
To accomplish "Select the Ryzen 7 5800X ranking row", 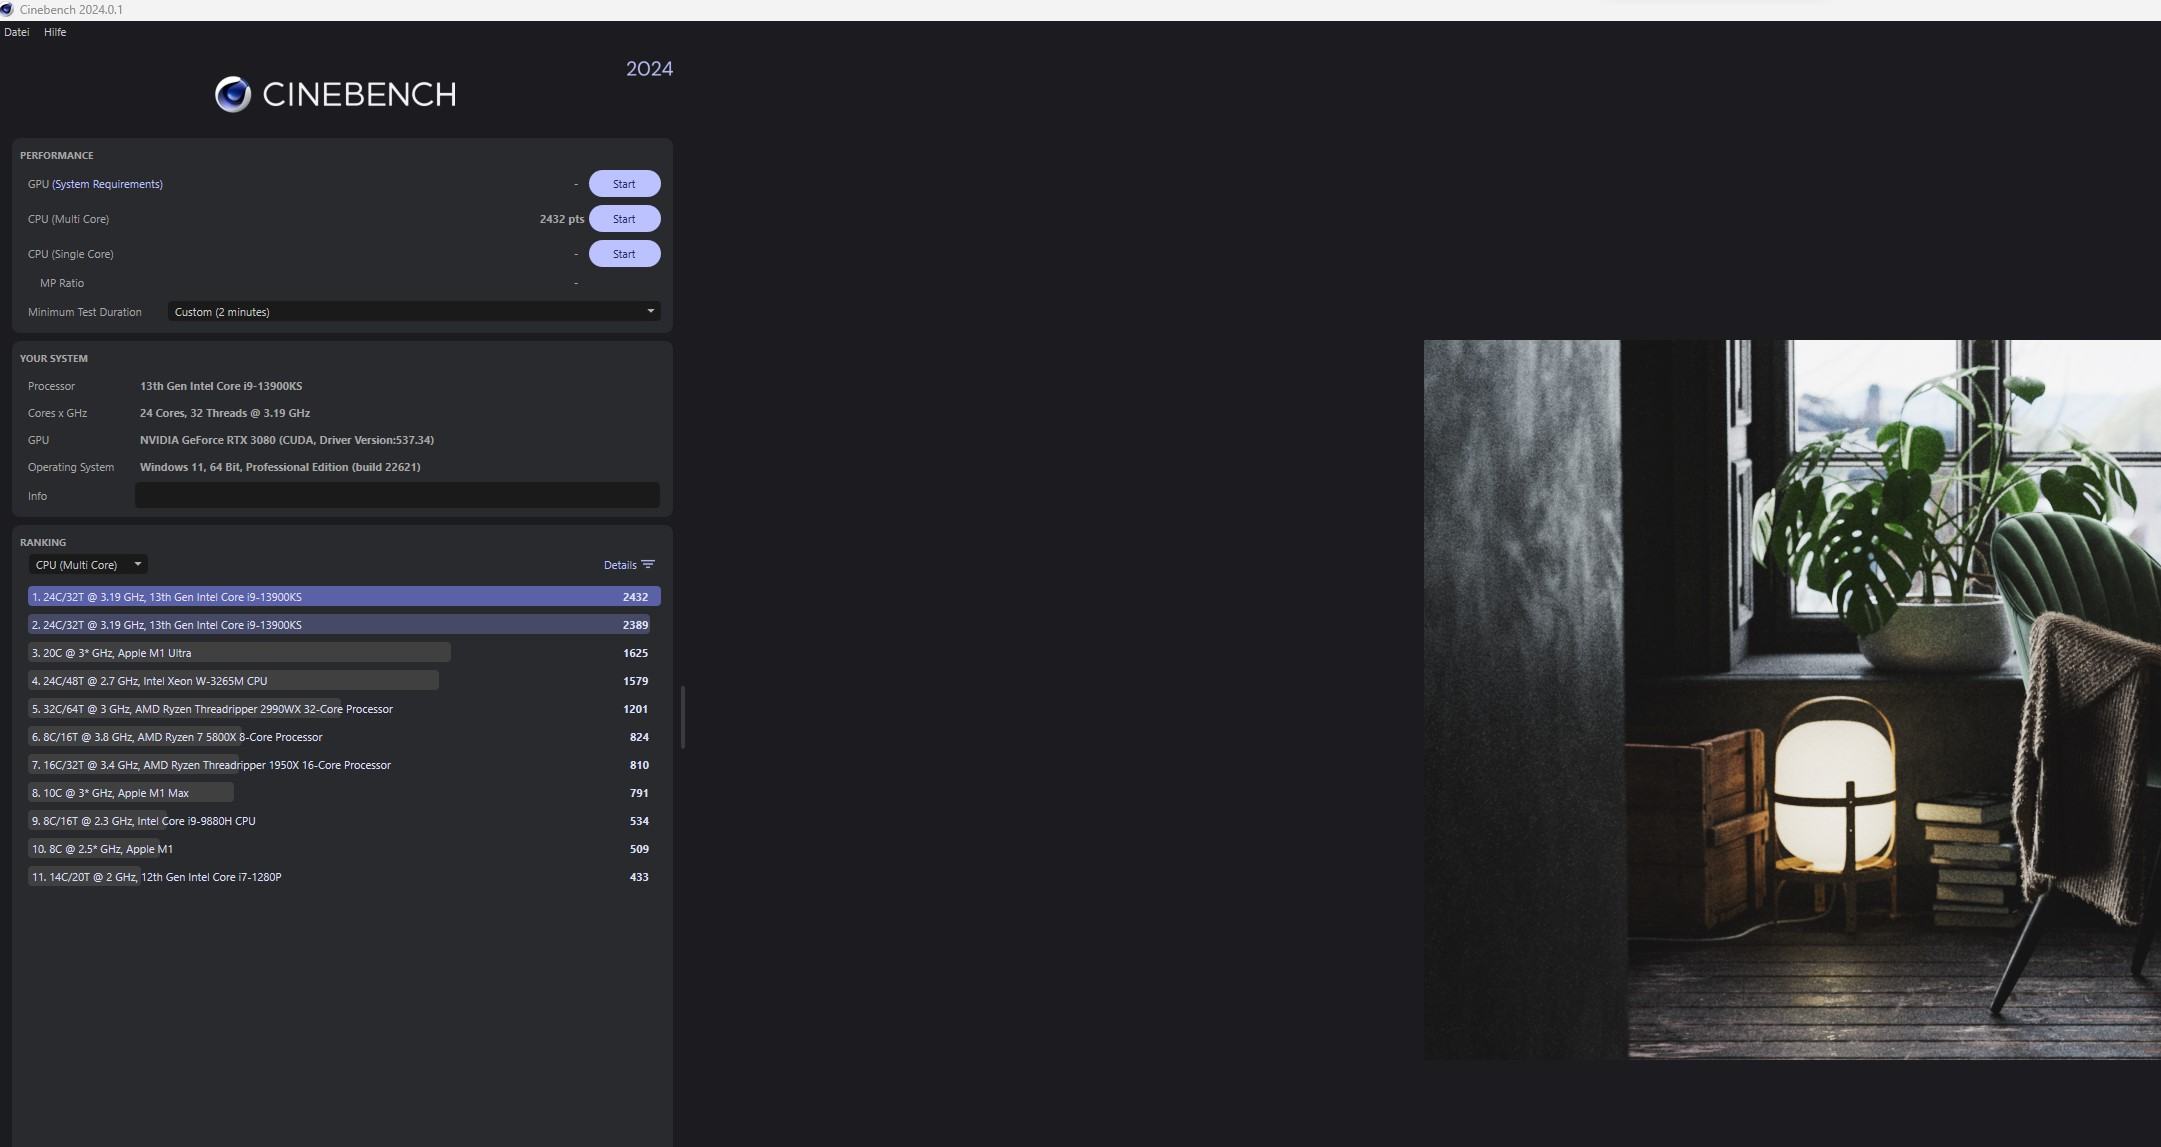I will tap(344, 737).
